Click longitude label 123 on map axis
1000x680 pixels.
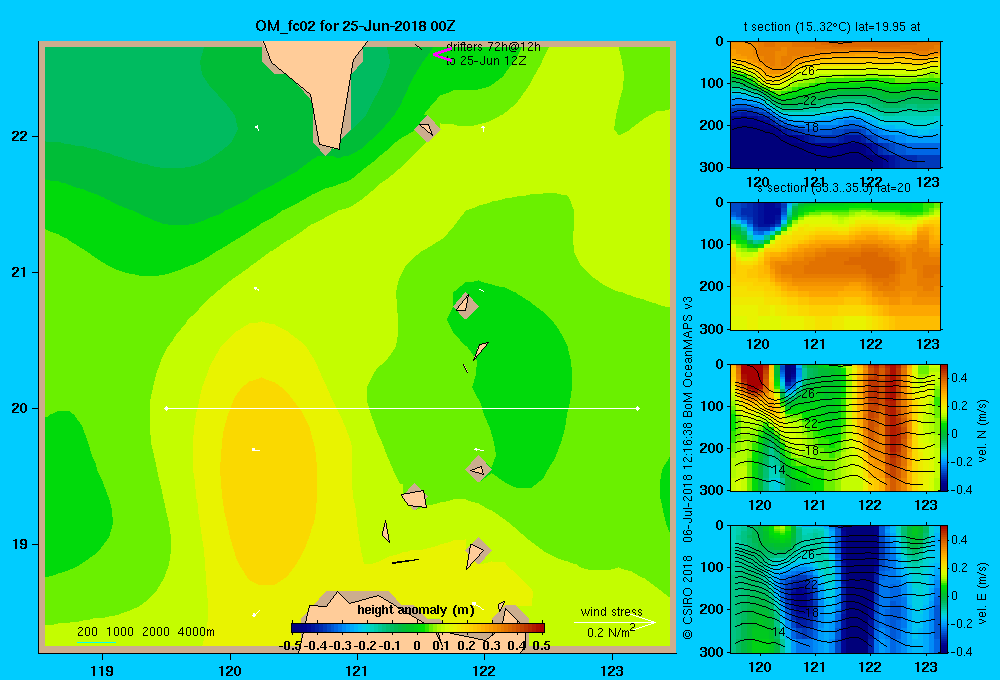click(612, 670)
